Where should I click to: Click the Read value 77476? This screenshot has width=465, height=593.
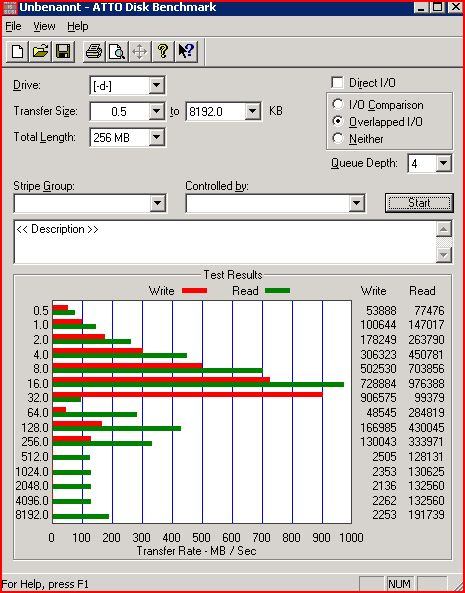tap(429, 311)
